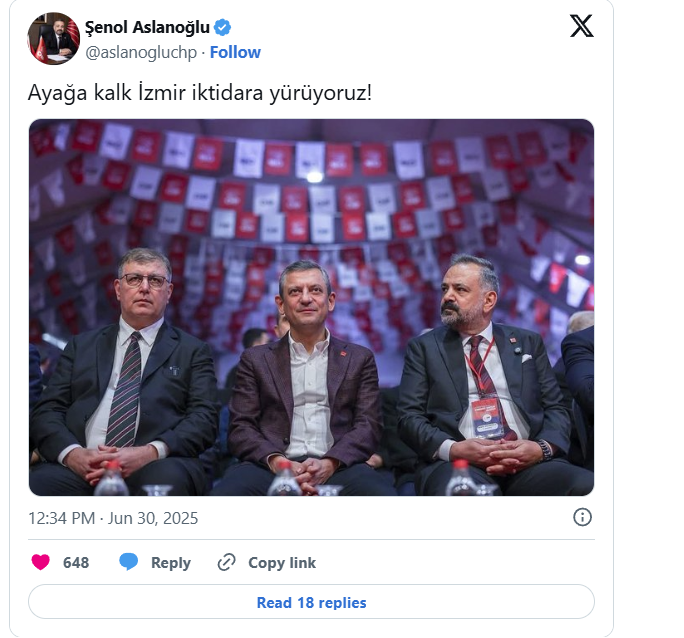Click the red lanyard badge in the photo
The height and width of the screenshot is (638, 684).
486,411
